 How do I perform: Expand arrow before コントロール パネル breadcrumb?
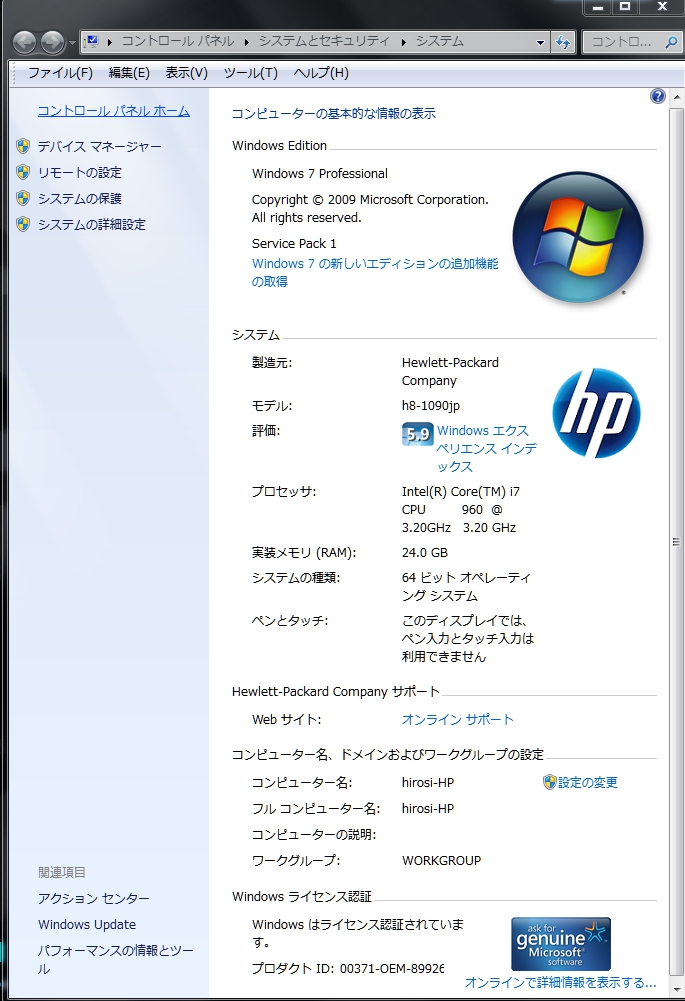tap(110, 42)
